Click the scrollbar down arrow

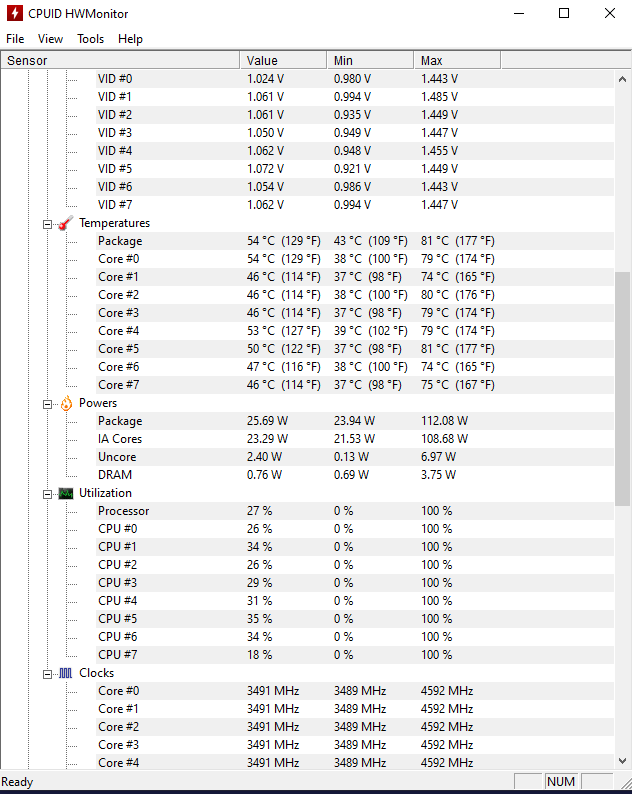pos(622,761)
